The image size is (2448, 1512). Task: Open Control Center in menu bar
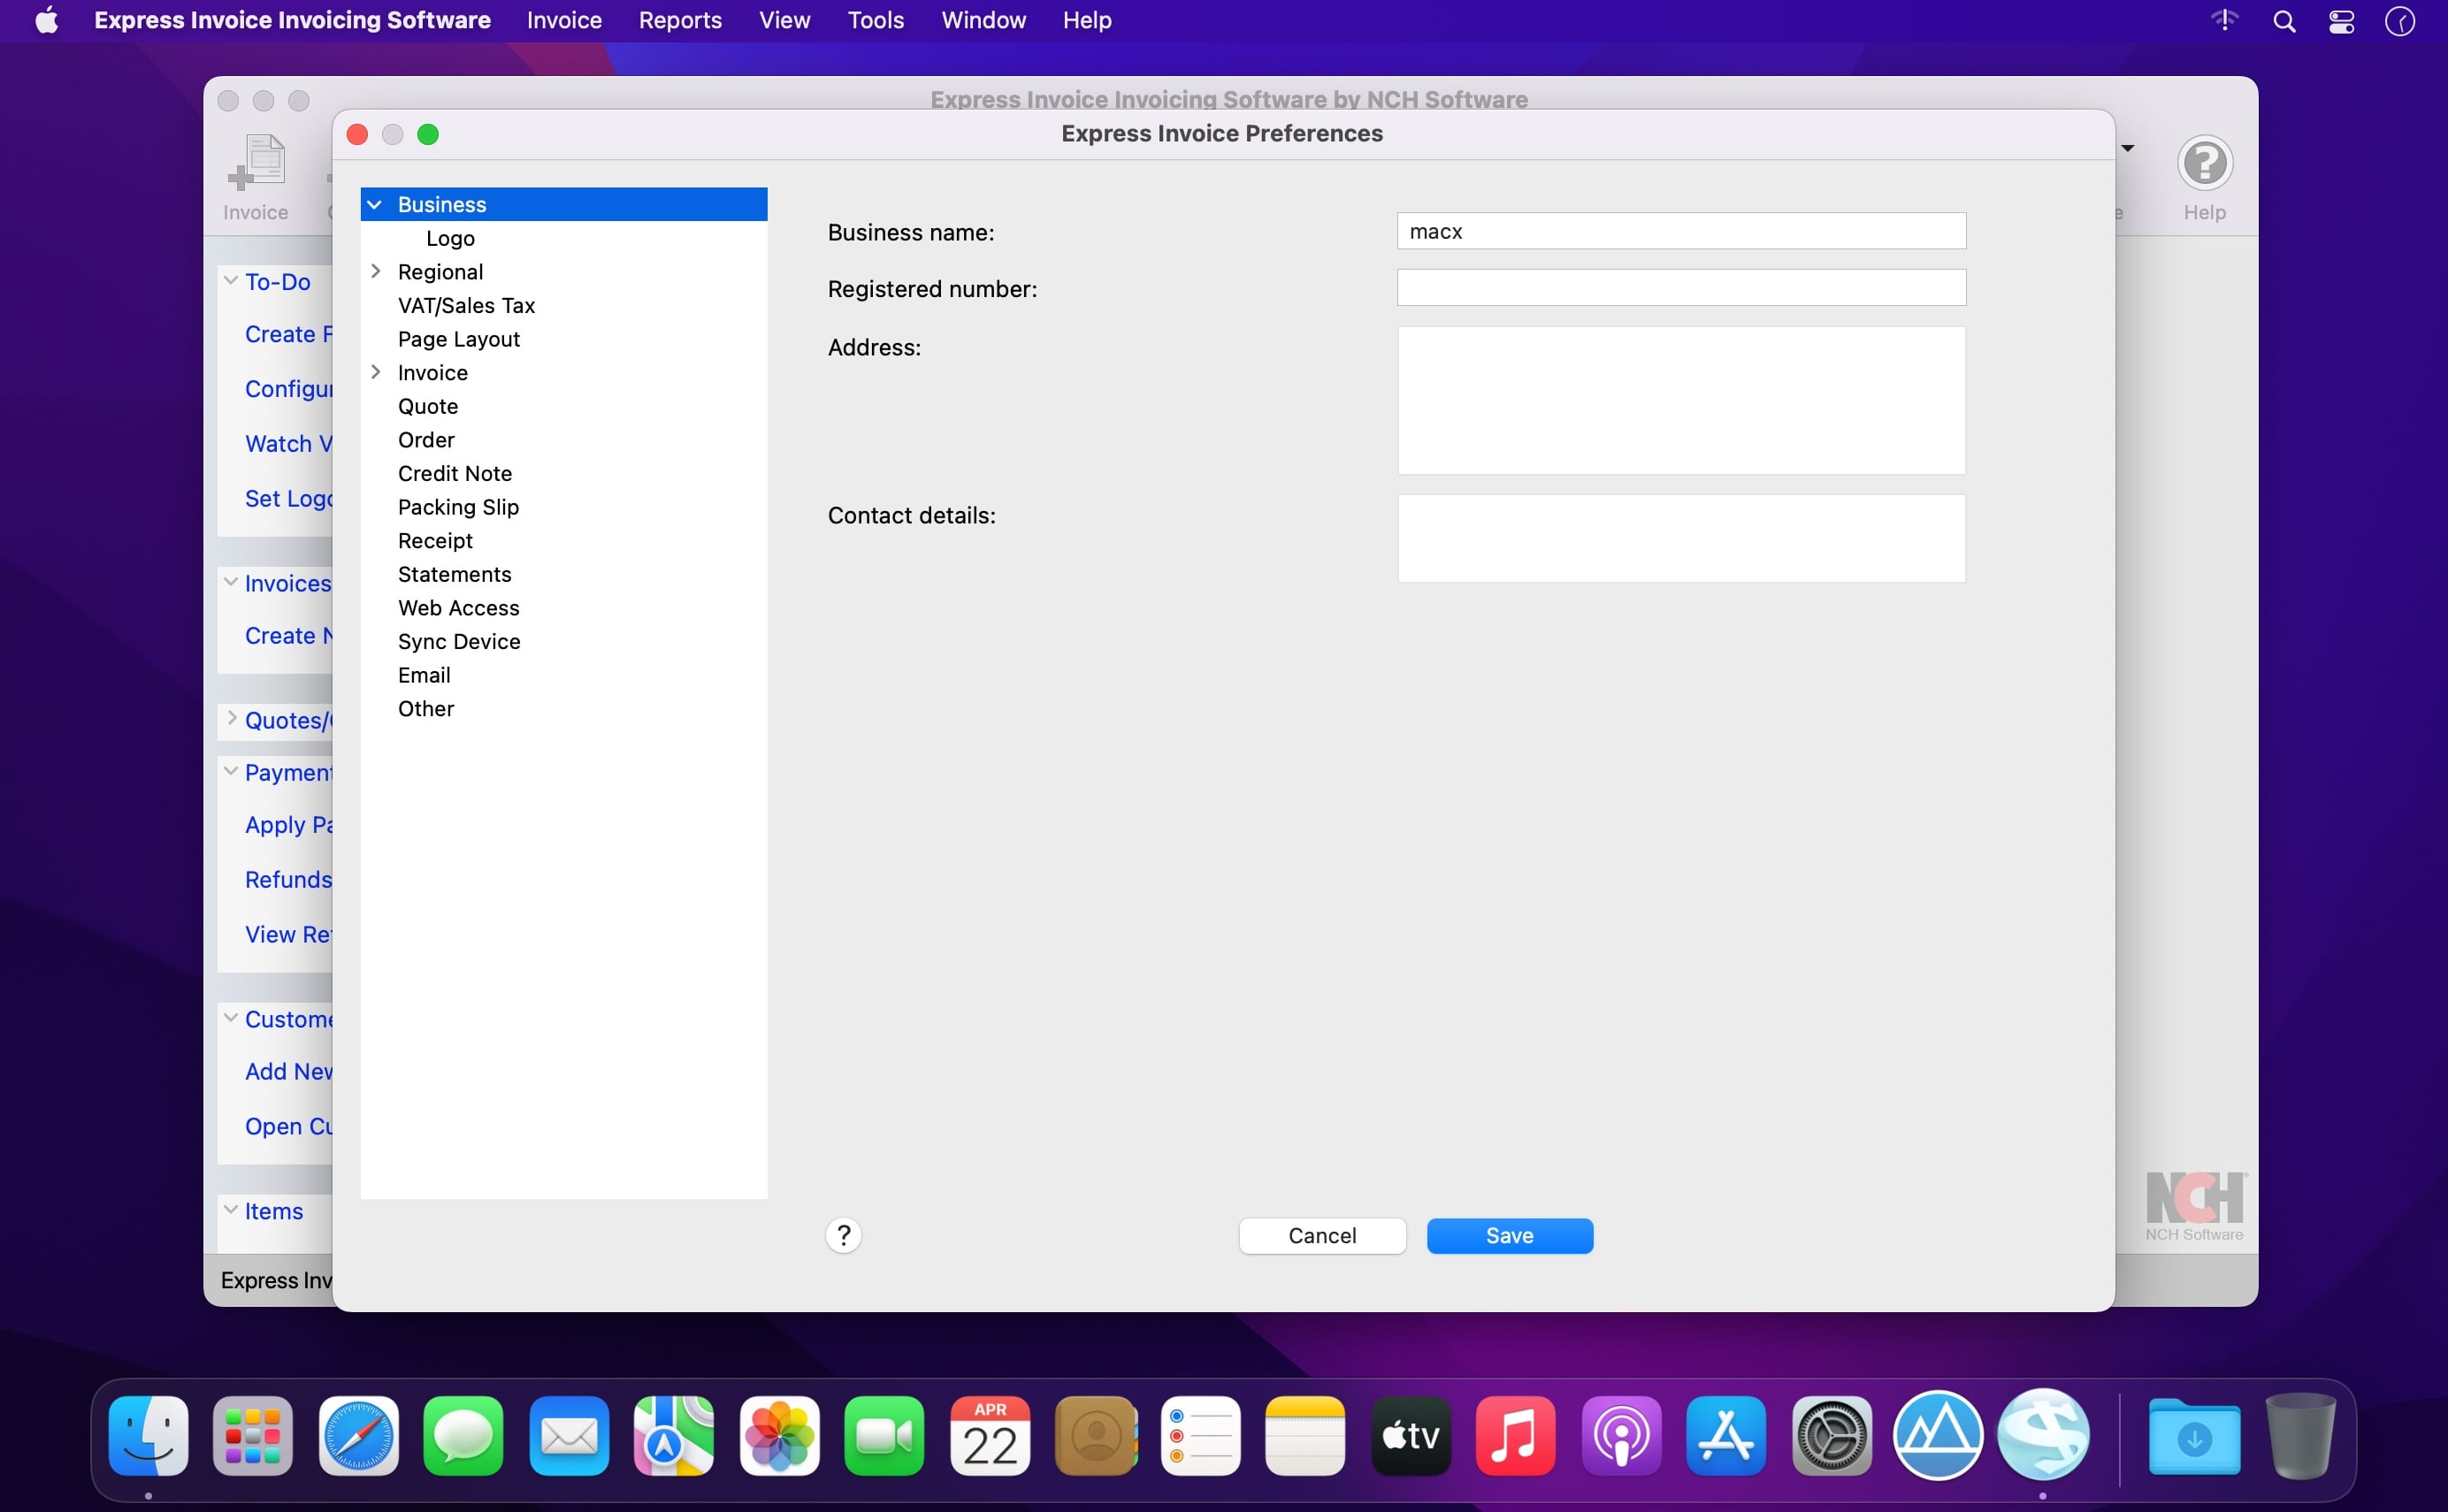(2341, 21)
